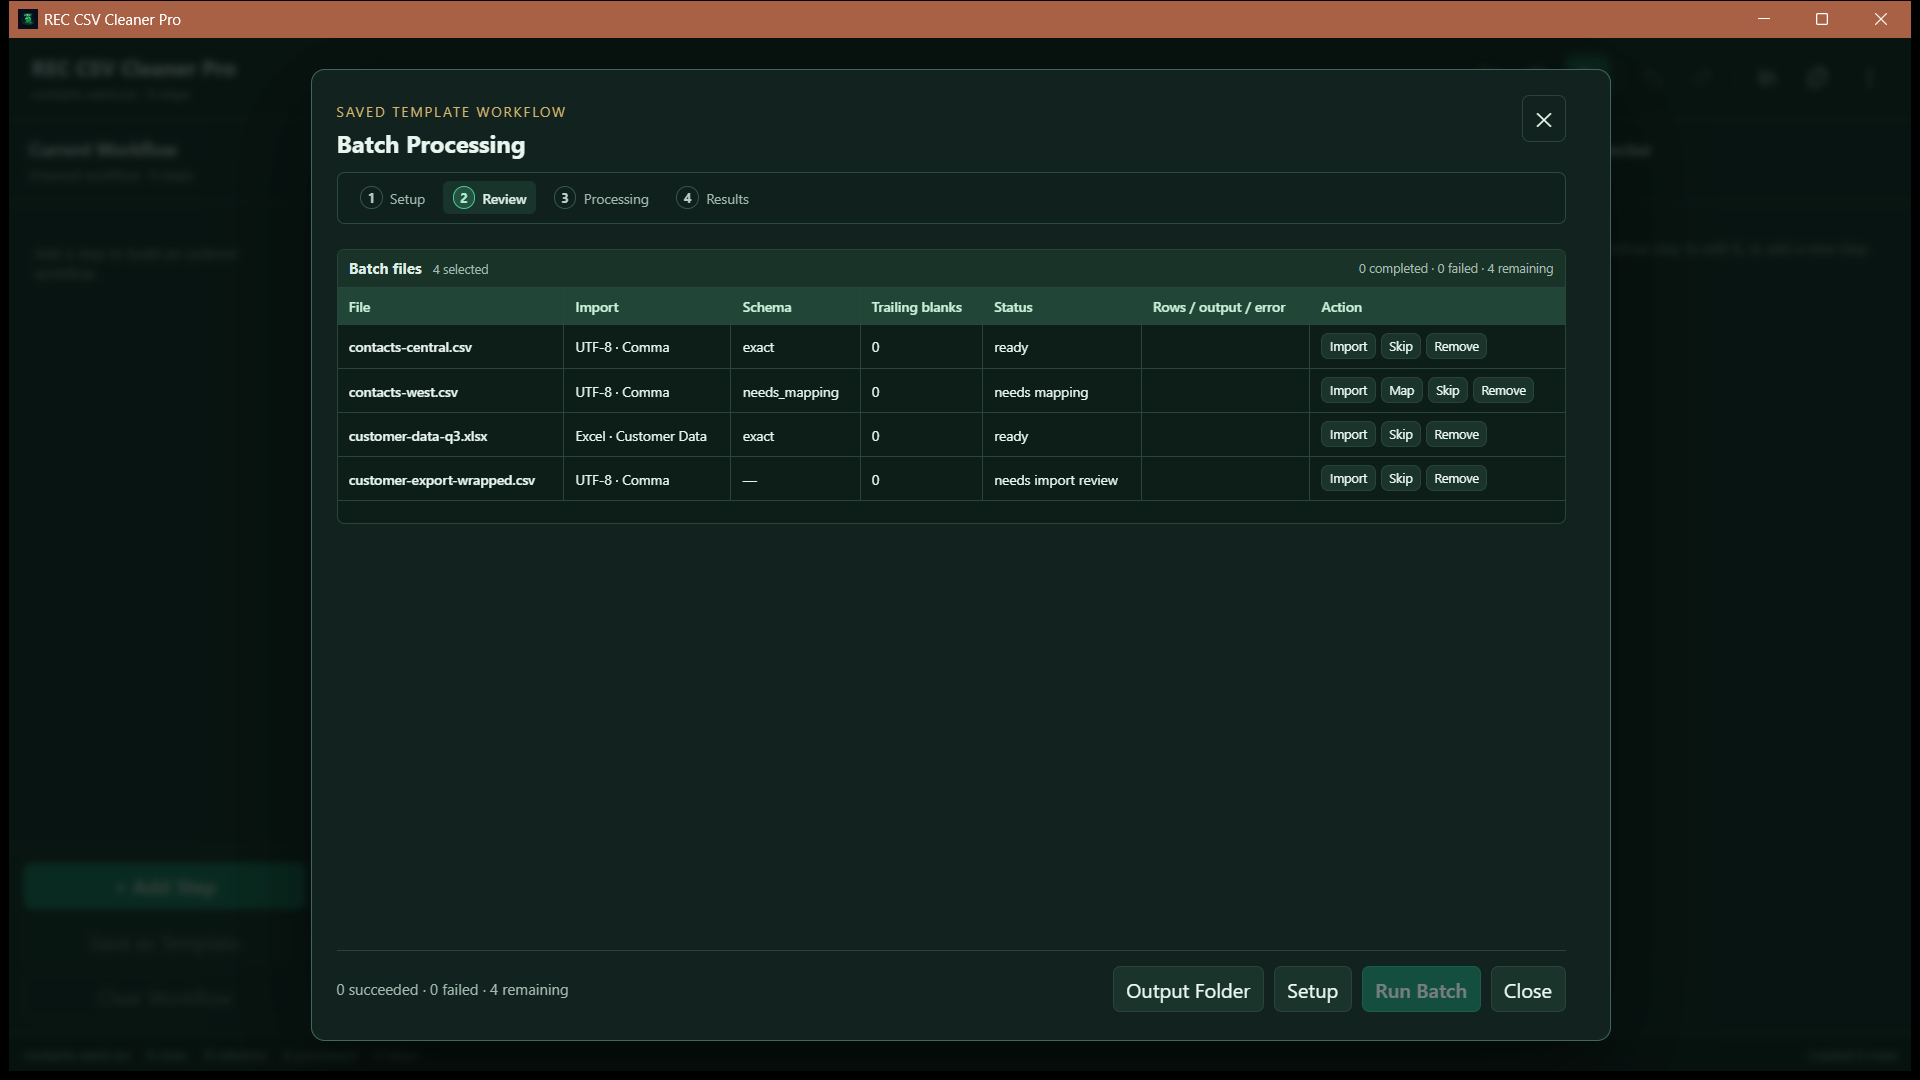Click Import for customer-export-wrapped.csv
This screenshot has height=1080, width=1920.
(1348, 478)
